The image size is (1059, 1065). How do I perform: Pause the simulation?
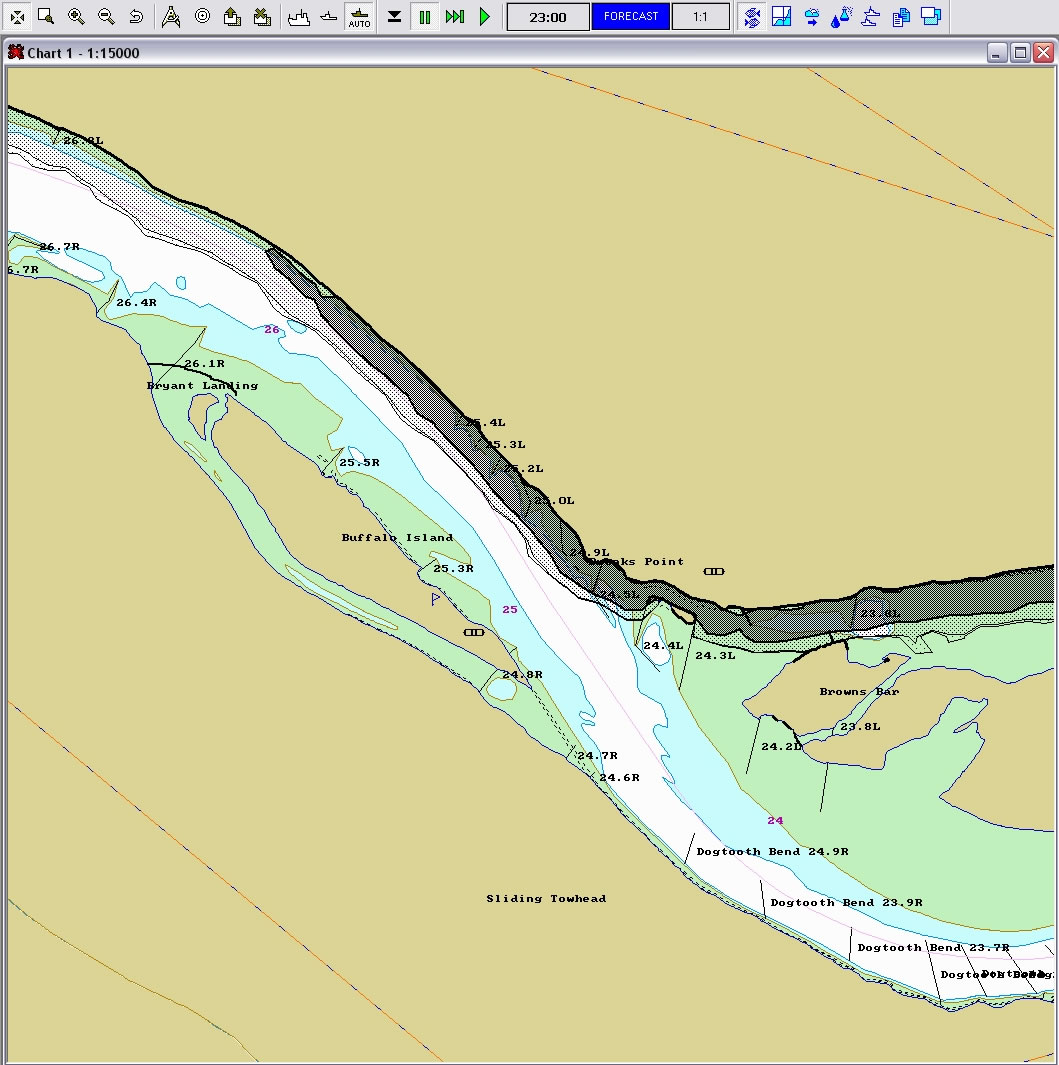[425, 16]
